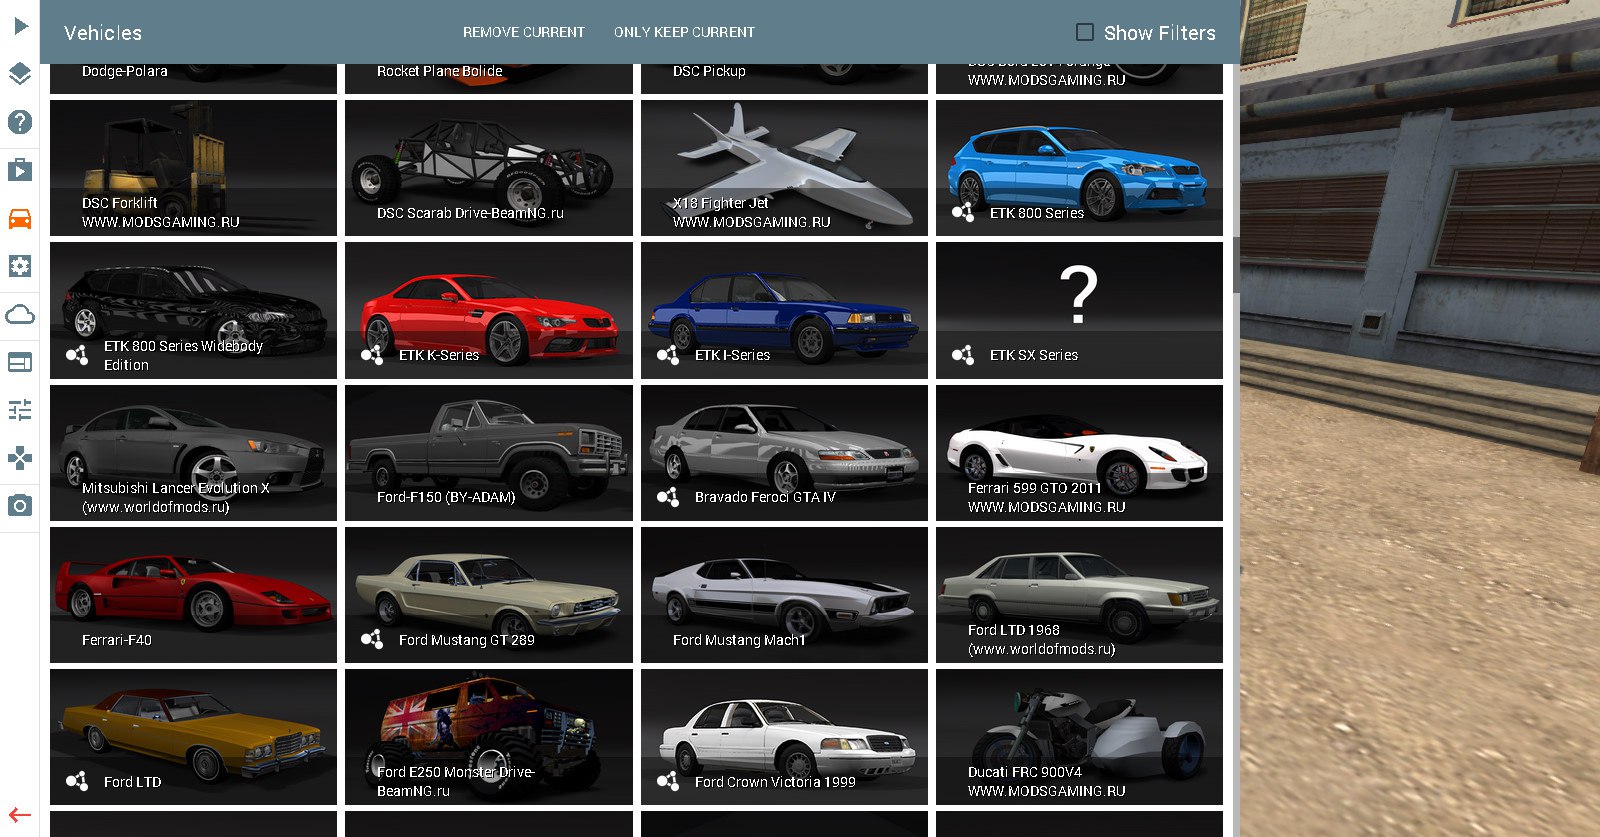Click configurations icon on Bravado Feroci GTA IV
The width and height of the screenshot is (1600, 837).
coord(668,496)
